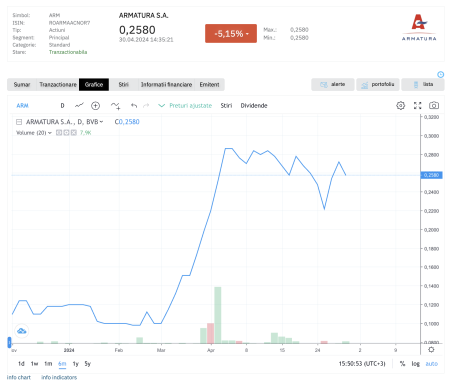Toggle log scale on chart
This screenshot has width=450, height=386.
[415, 364]
